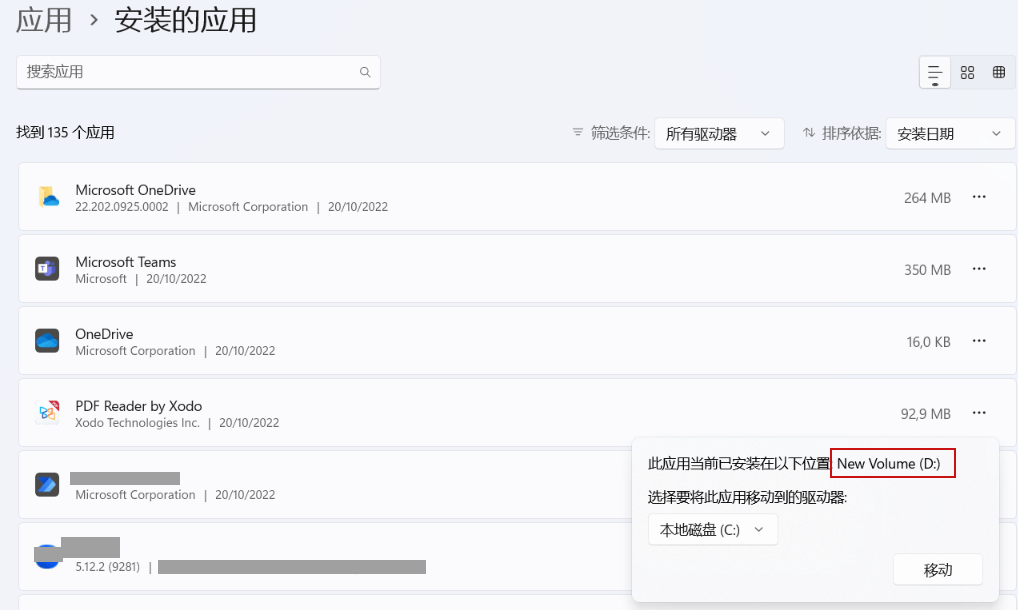Click the 264 MB size value
Viewport: 1018px width, 610px height.
coord(927,198)
